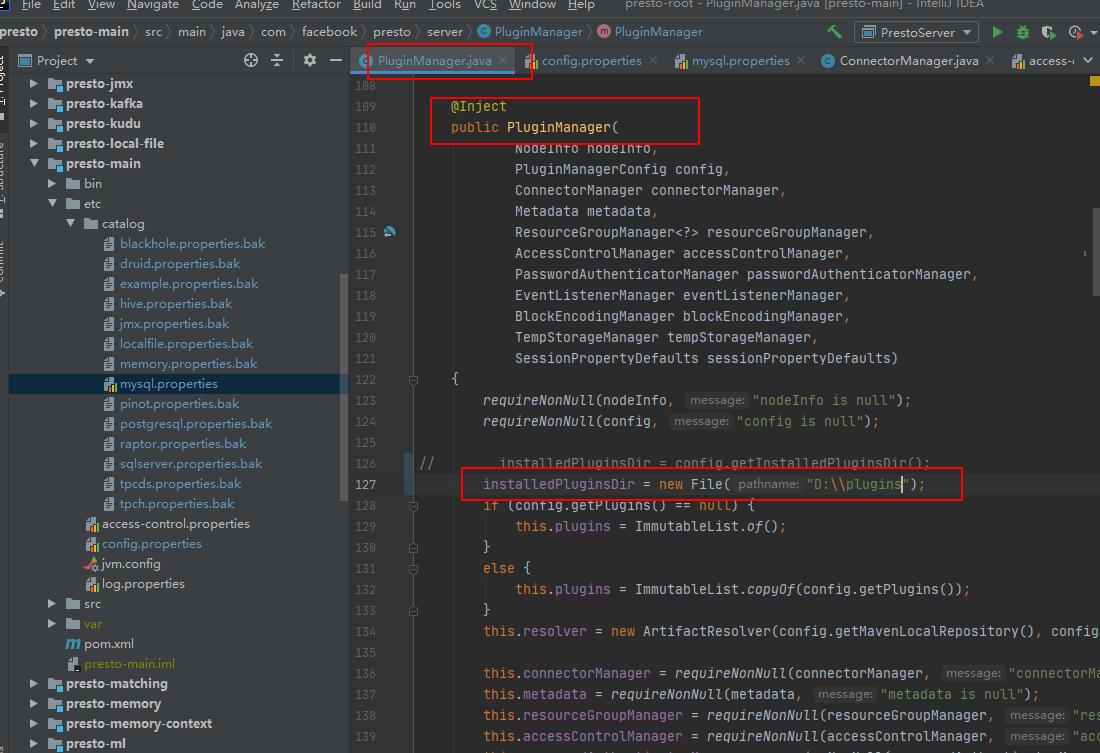Select tpch.properties.bak file
This screenshot has height=753, width=1100.
(177, 504)
